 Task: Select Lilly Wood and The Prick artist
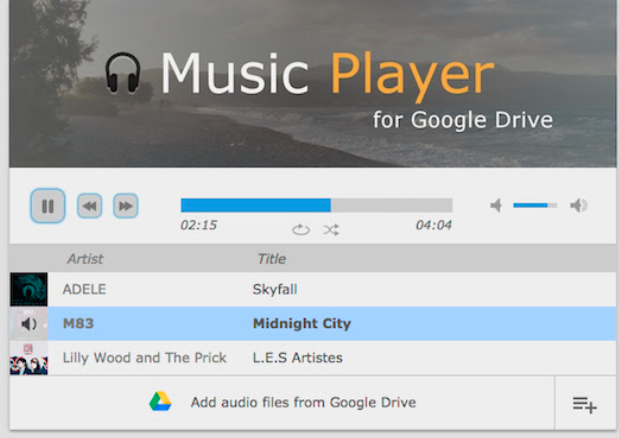click(x=144, y=358)
